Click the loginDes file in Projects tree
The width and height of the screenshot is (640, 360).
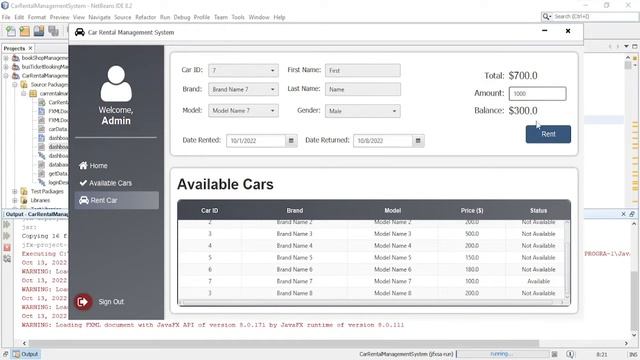tap(53, 182)
